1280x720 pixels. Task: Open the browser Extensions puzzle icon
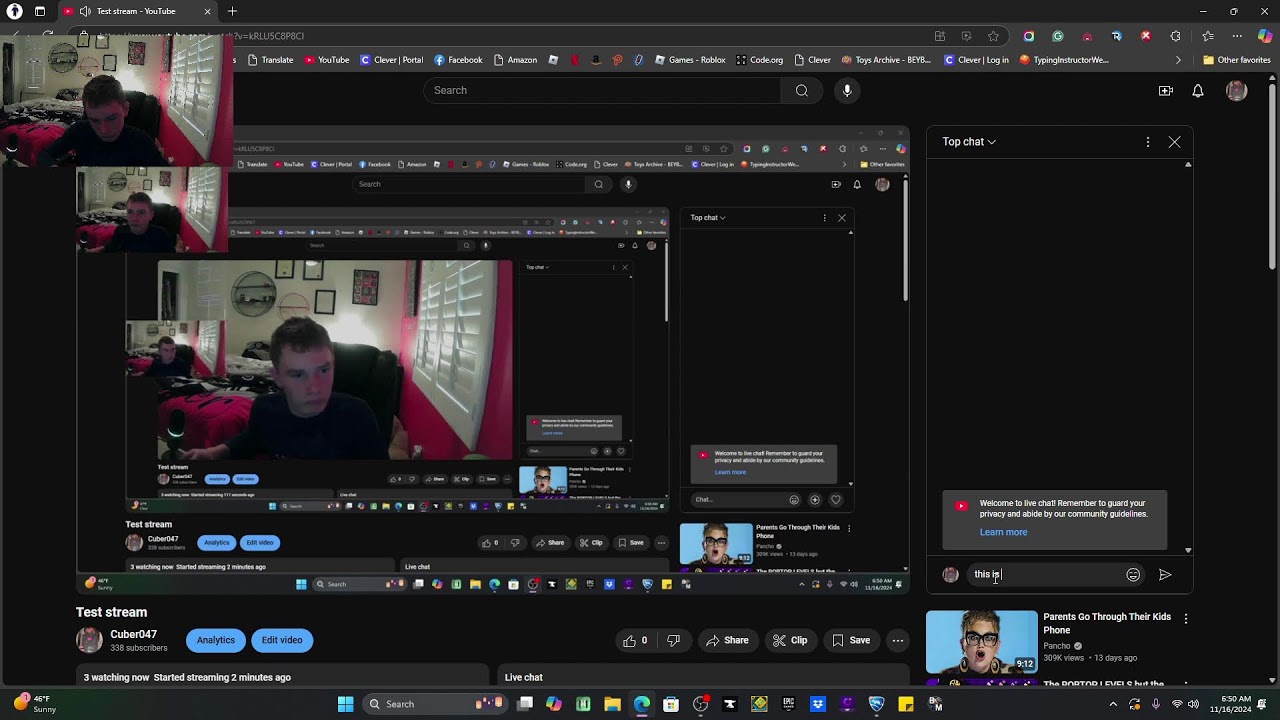(x=1176, y=36)
